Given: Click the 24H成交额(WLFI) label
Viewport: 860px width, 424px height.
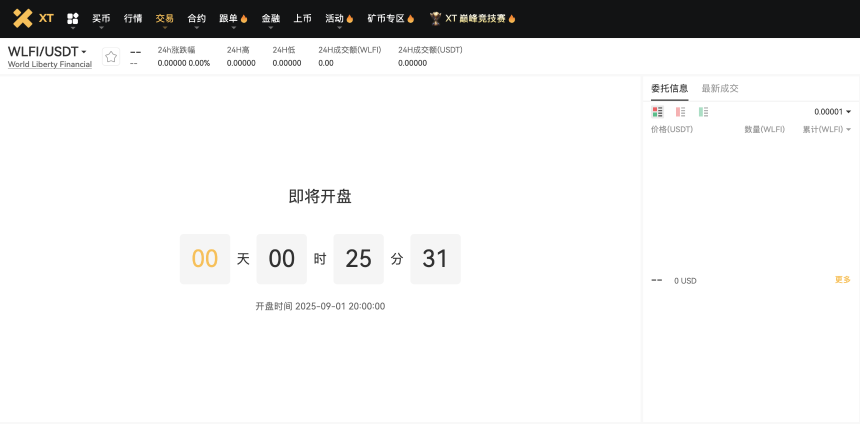Looking at the screenshot, I should coord(350,50).
